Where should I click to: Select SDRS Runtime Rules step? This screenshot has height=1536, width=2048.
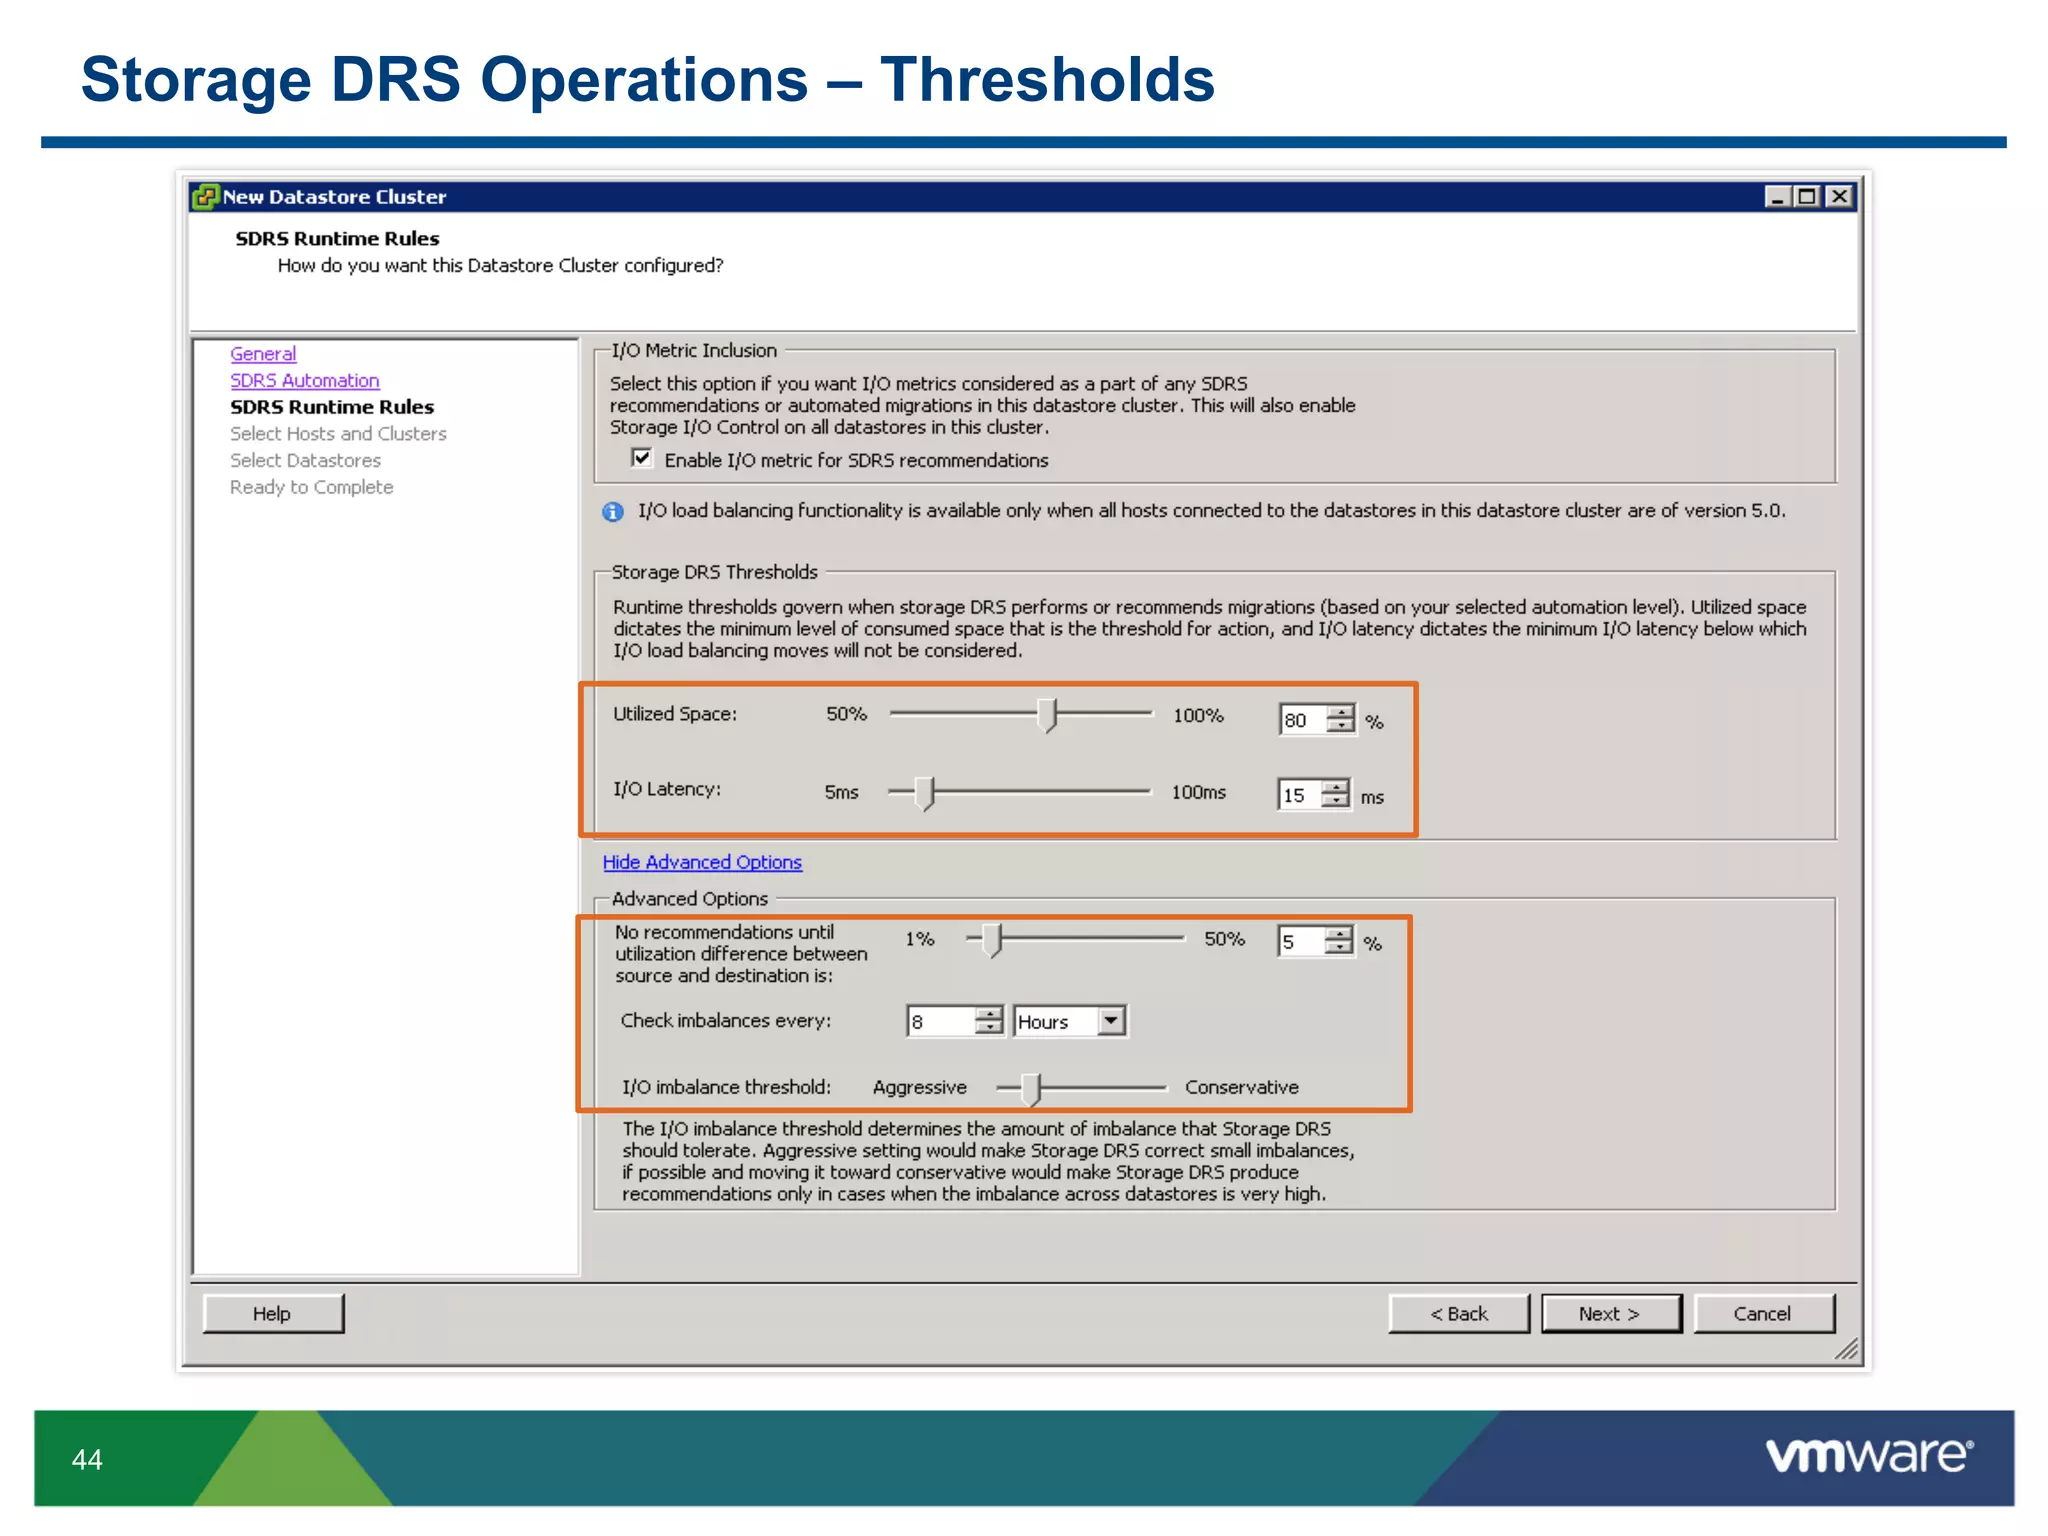click(332, 407)
